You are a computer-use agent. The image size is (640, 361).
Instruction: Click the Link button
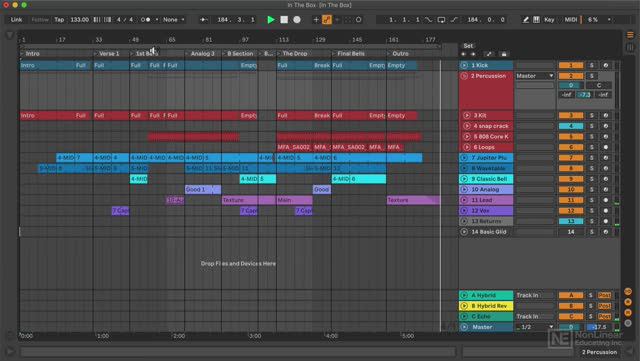pos(17,20)
